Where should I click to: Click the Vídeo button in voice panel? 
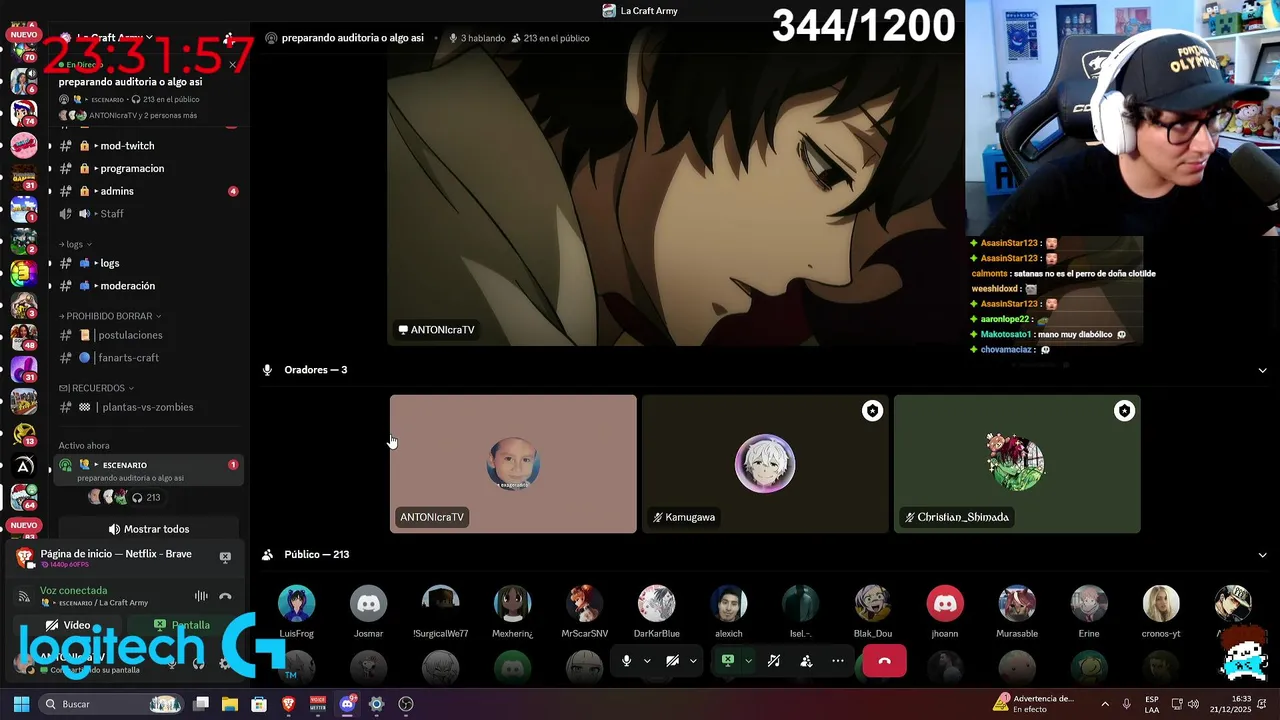tap(68, 625)
